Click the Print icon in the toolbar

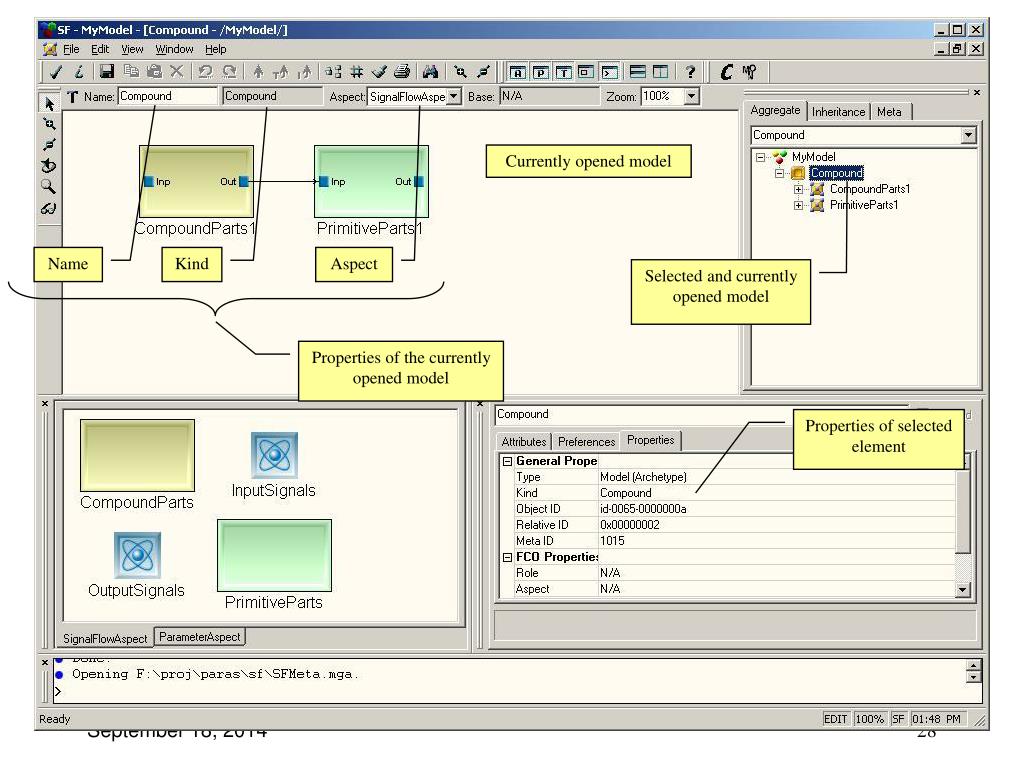[x=402, y=72]
